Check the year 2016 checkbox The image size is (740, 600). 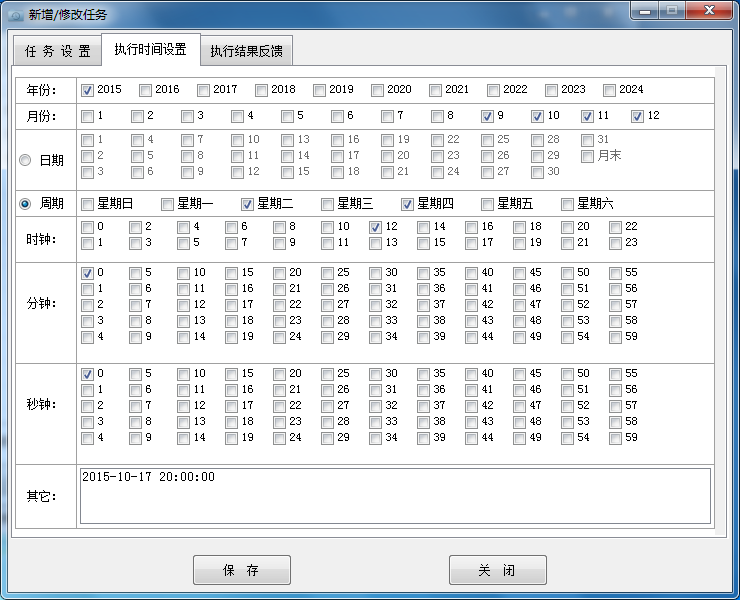(145, 90)
